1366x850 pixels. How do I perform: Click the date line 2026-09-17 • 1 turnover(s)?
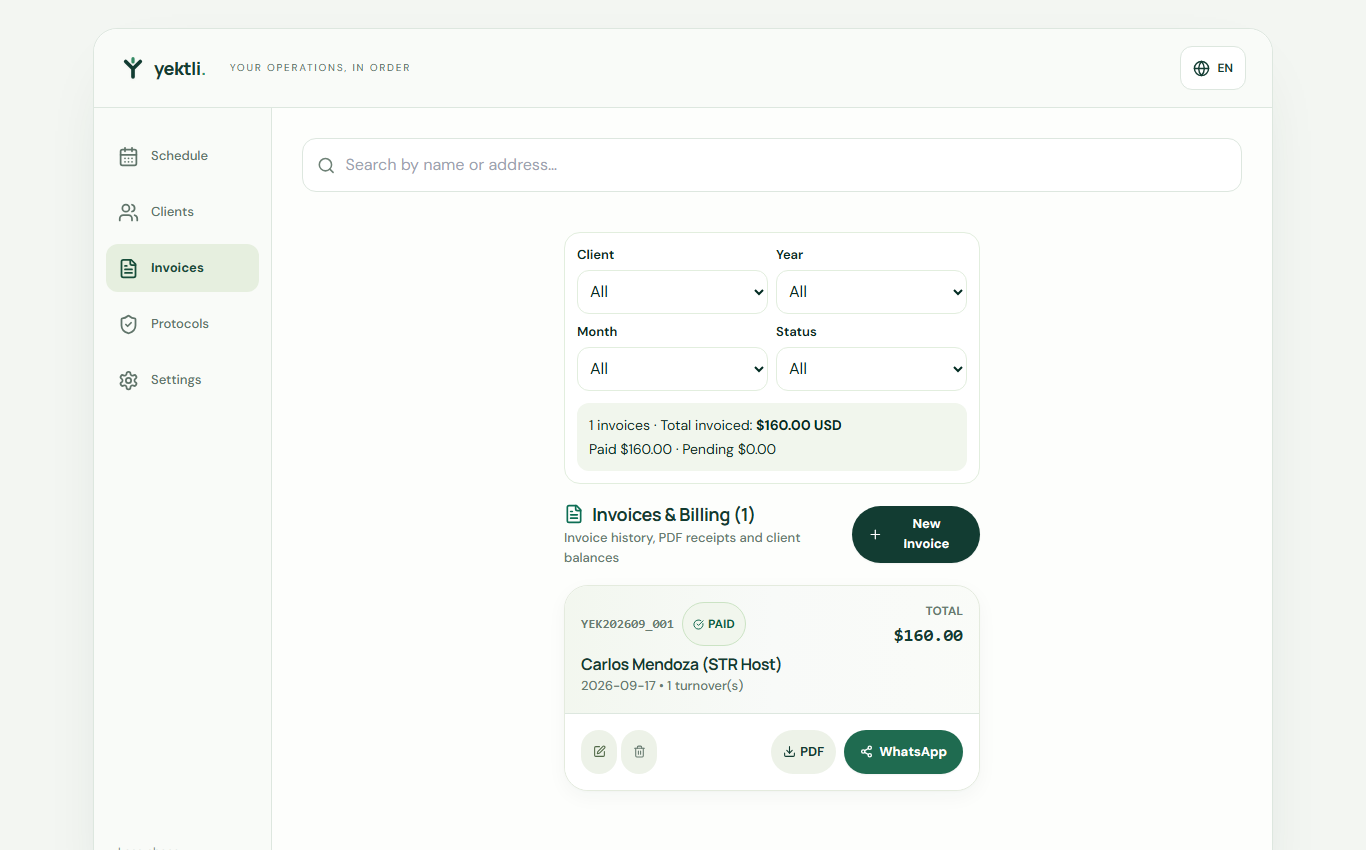coord(662,686)
